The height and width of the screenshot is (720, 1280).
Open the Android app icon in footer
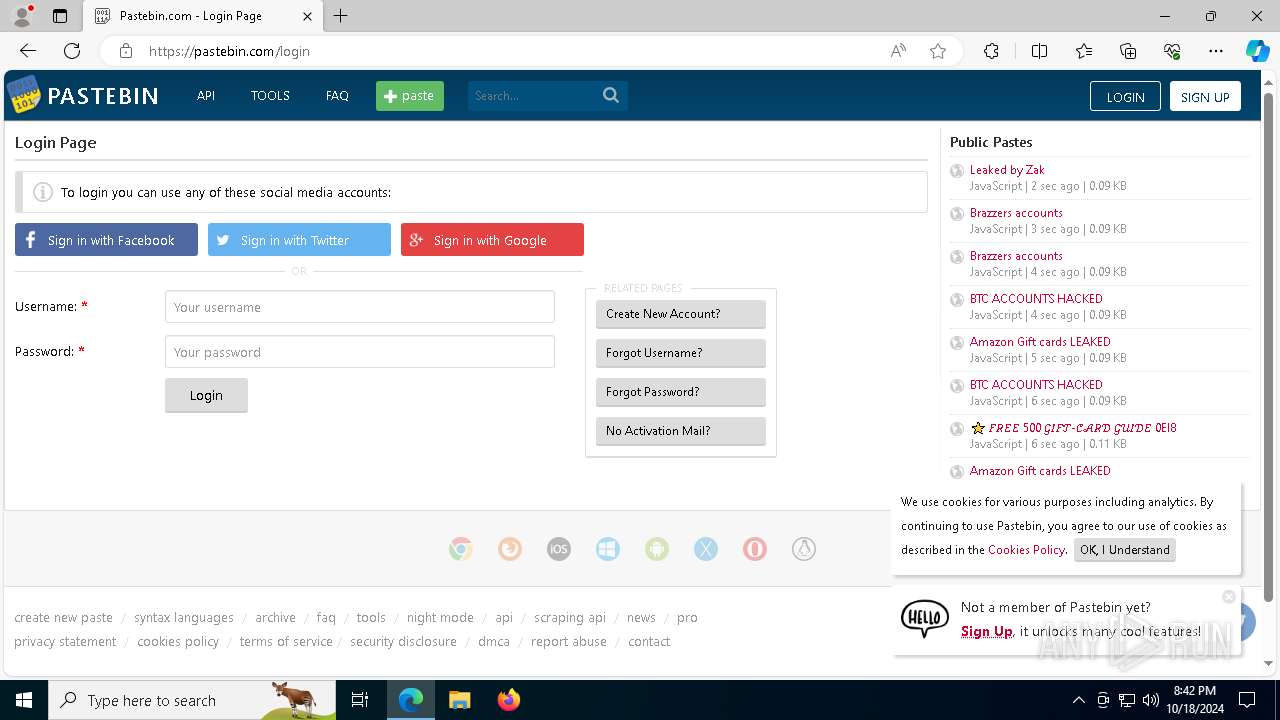coord(657,549)
